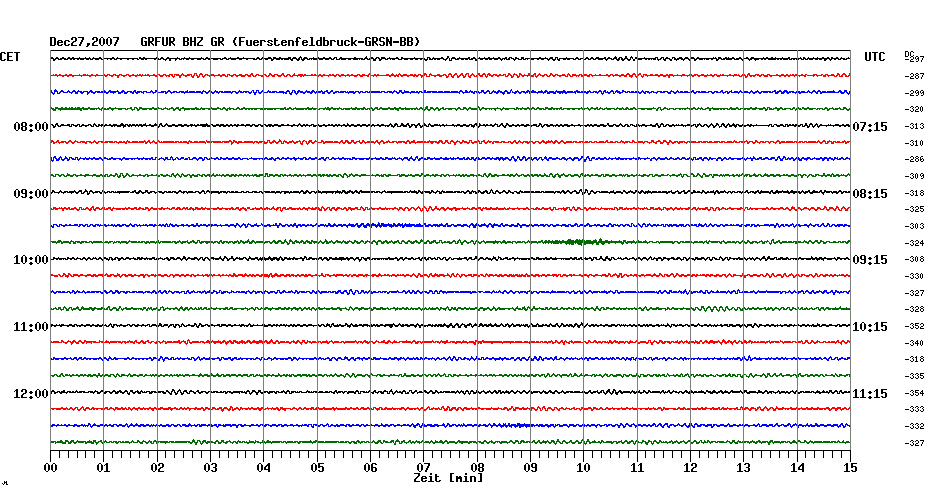Click minute 00 on the time axis
The height and width of the screenshot is (494, 930).
coord(50,468)
